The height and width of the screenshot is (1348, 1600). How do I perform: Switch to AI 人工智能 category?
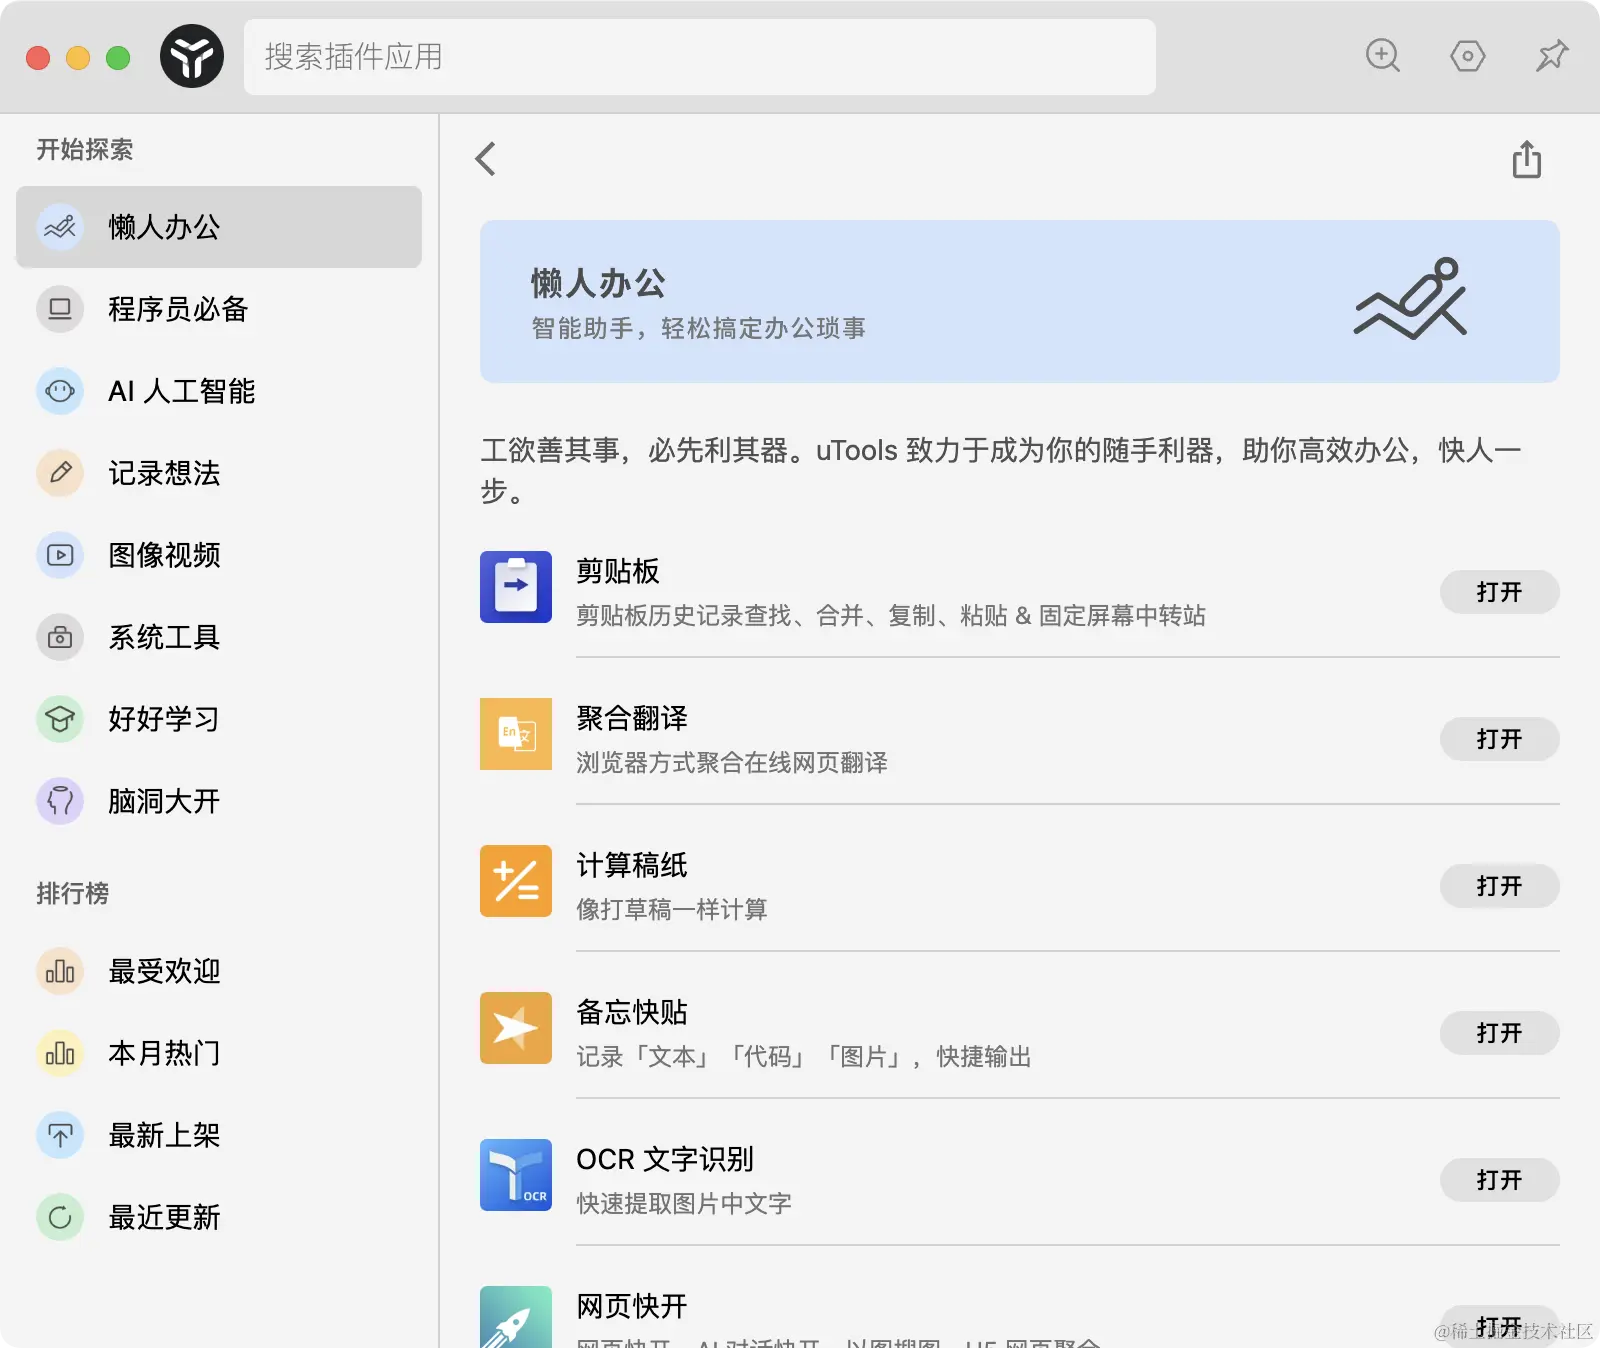tap(219, 391)
